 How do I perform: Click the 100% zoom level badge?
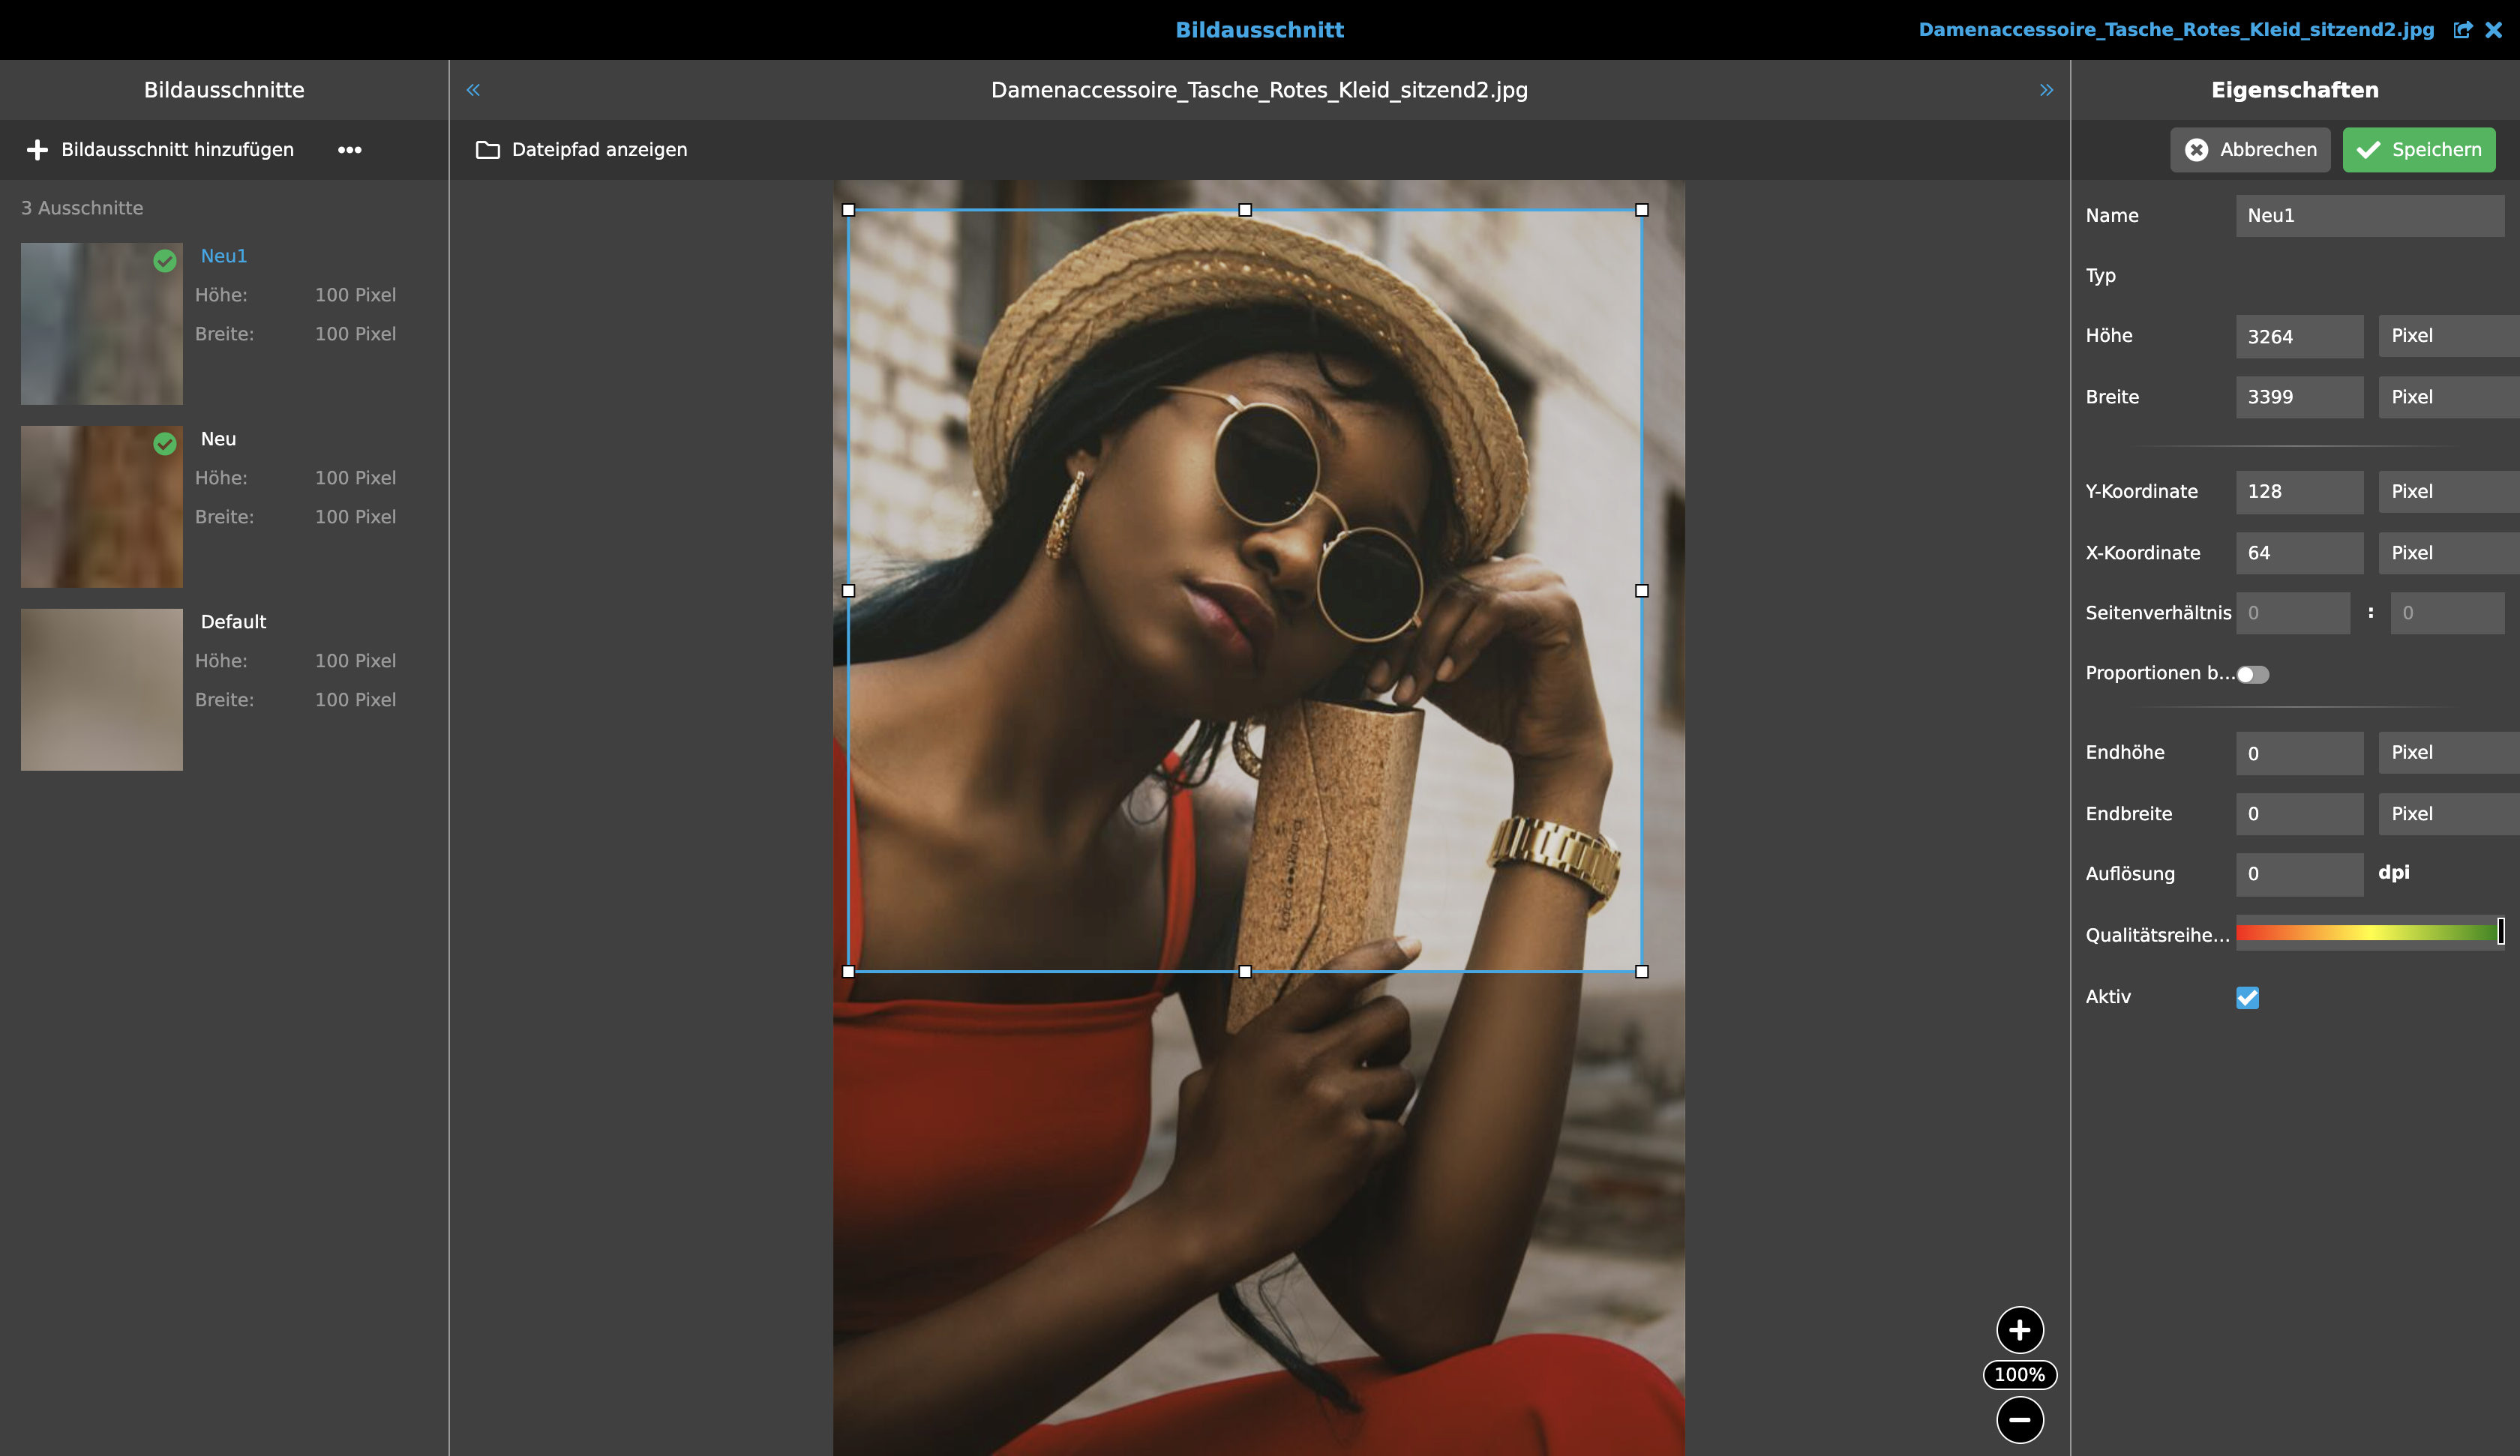pos(2019,1374)
